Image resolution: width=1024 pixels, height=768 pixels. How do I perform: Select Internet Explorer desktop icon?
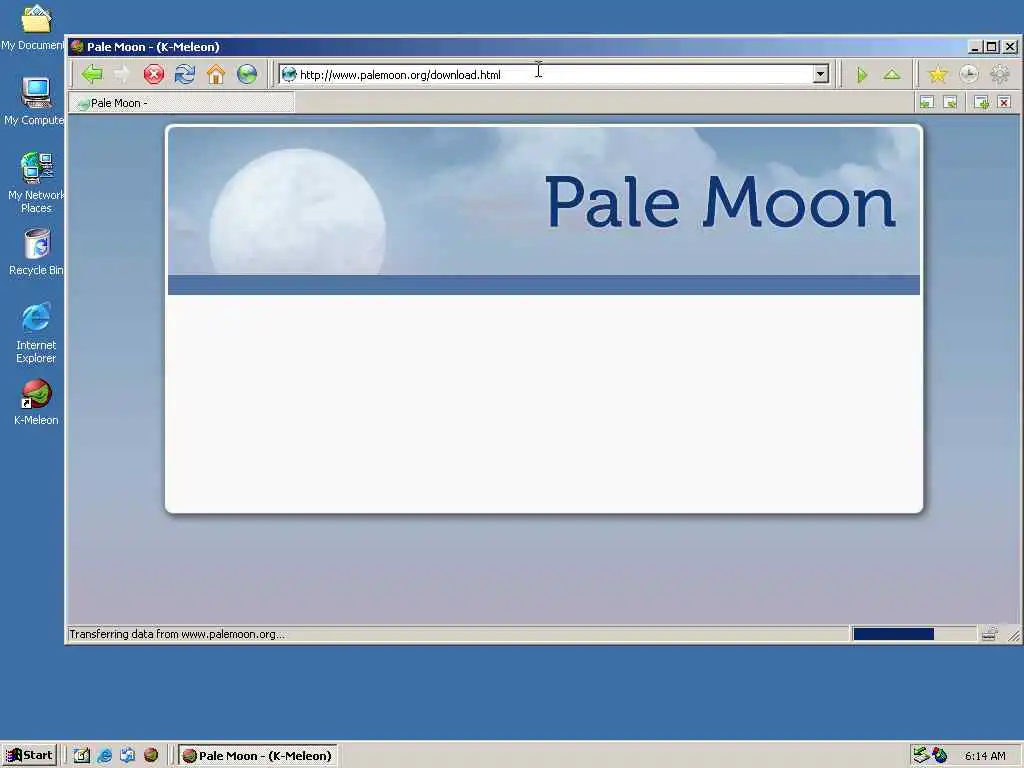(x=36, y=333)
